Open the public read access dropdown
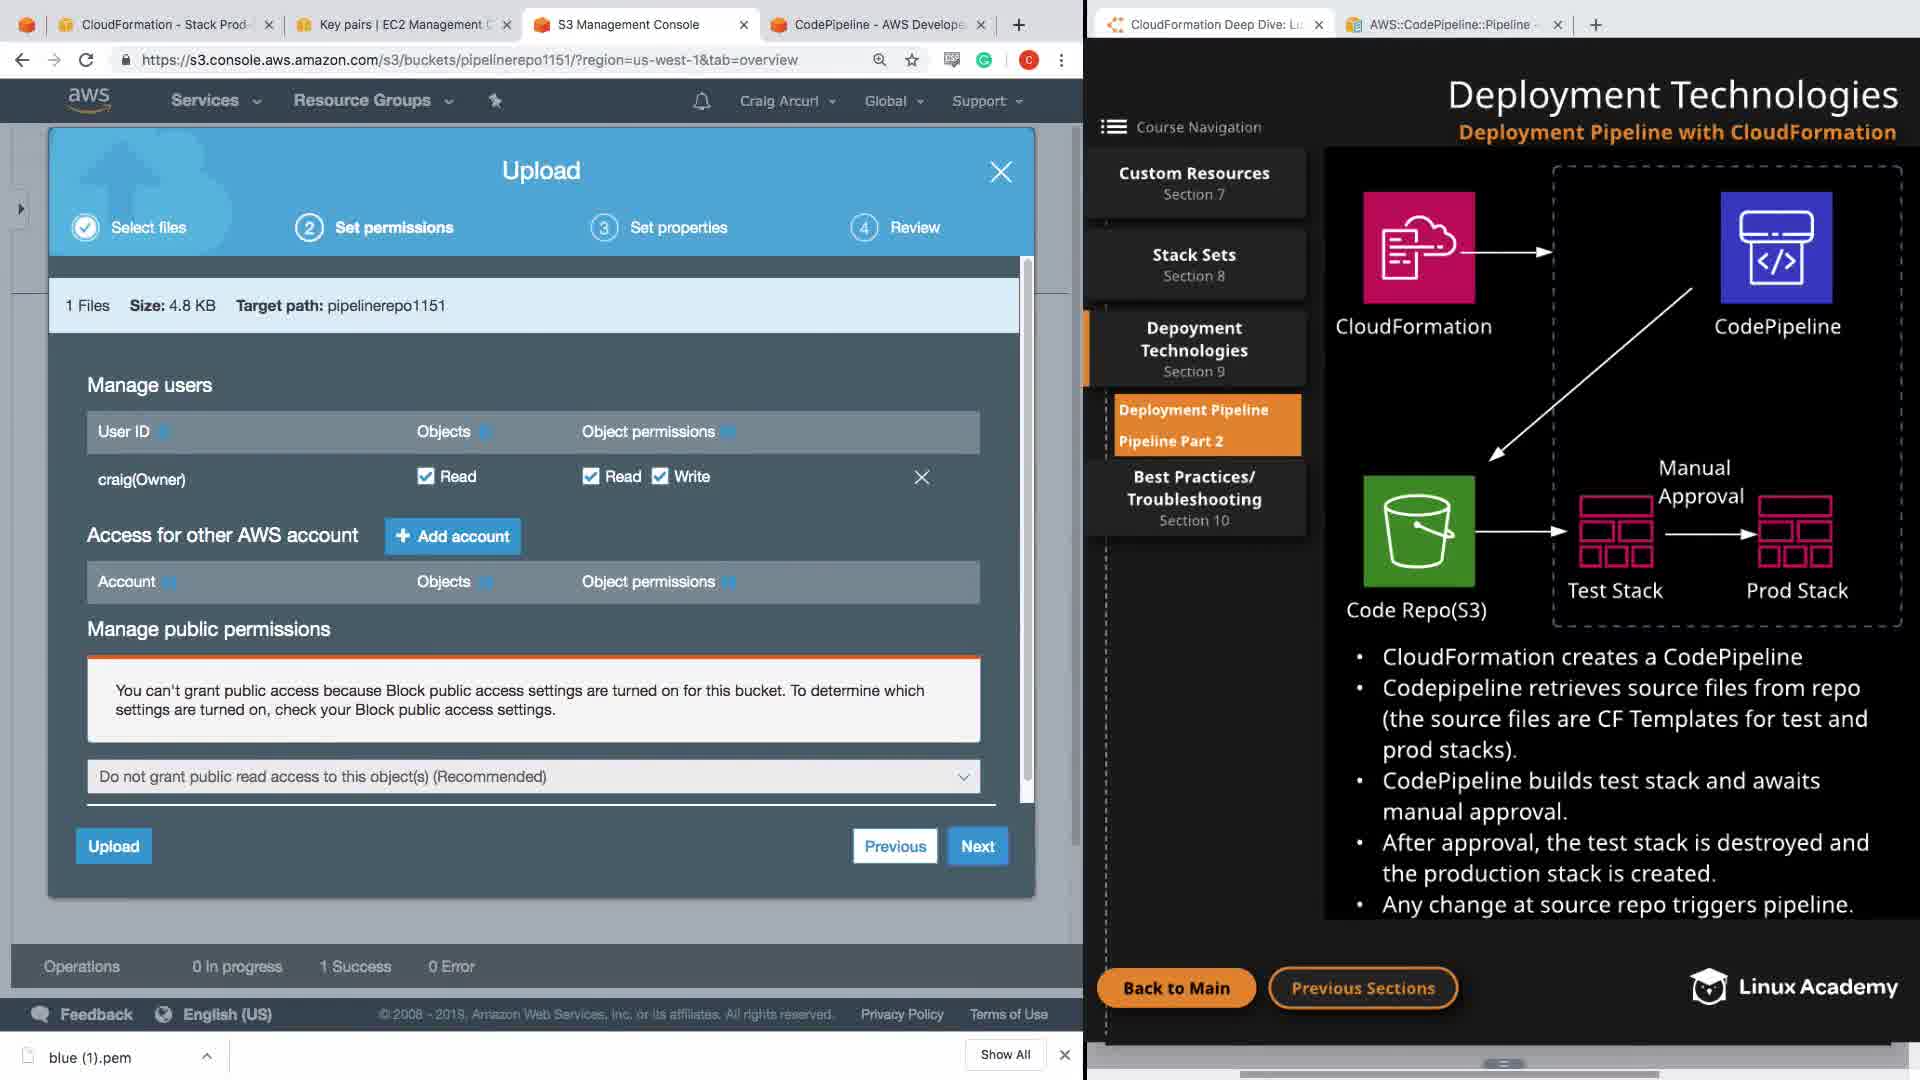Image resolution: width=1920 pixels, height=1080 pixels. (533, 777)
